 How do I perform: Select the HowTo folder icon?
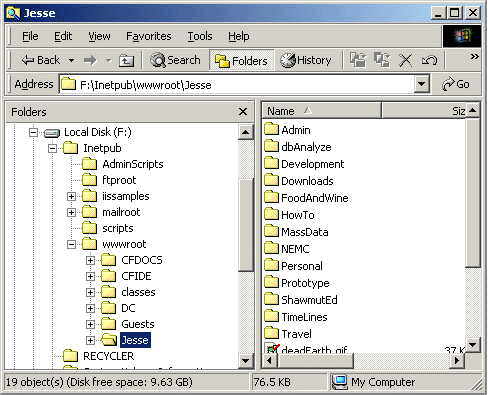click(271, 214)
